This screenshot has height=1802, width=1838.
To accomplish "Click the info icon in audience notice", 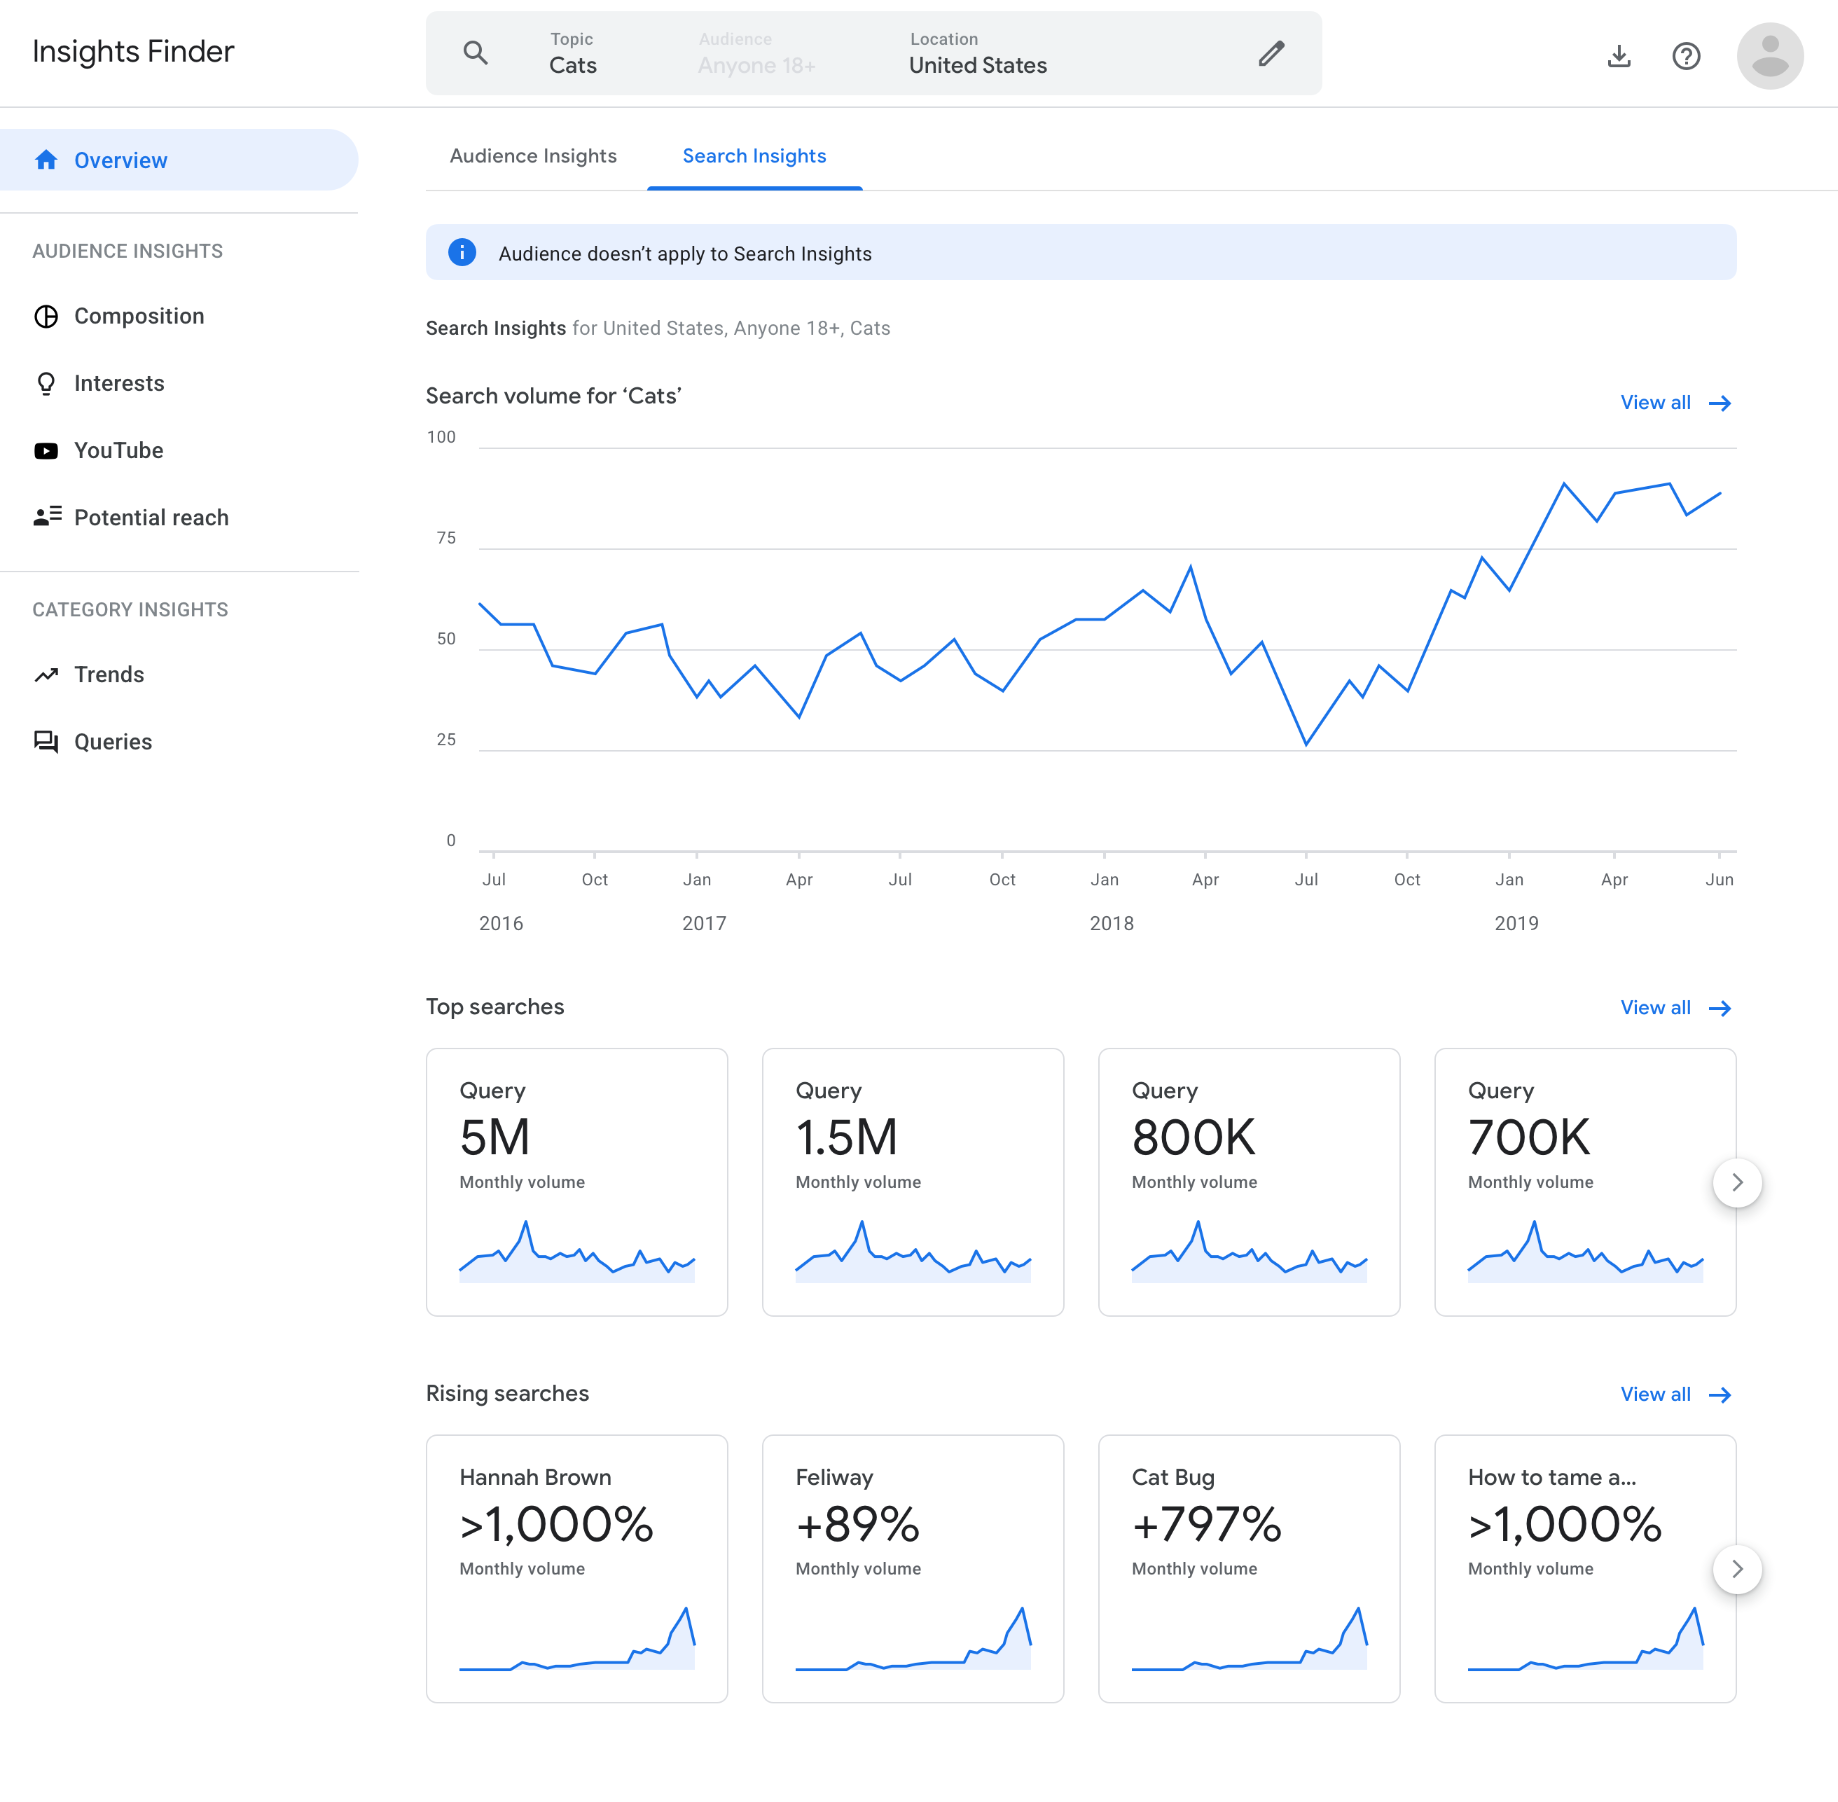I will click(x=462, y=253).
